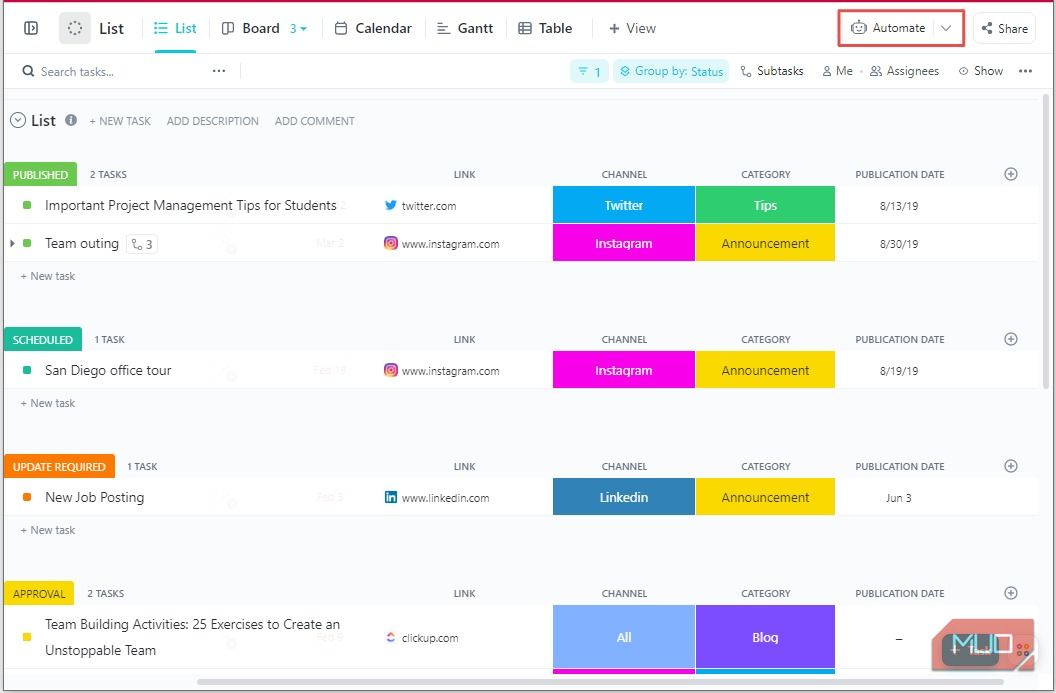Viewport: 1056px width, 693px height.
Task: Toggle the Show option on the filter bar
Action: [981, 71]
